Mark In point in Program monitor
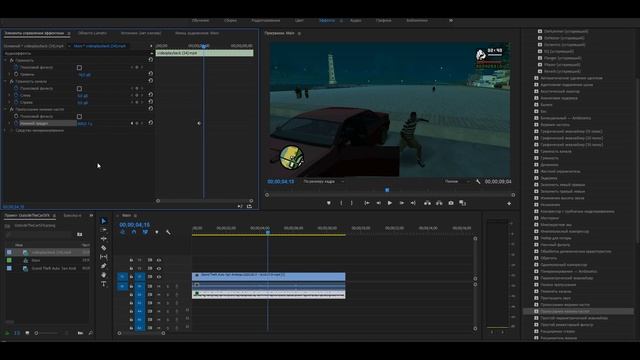640x360 pixels. [341, 203]
